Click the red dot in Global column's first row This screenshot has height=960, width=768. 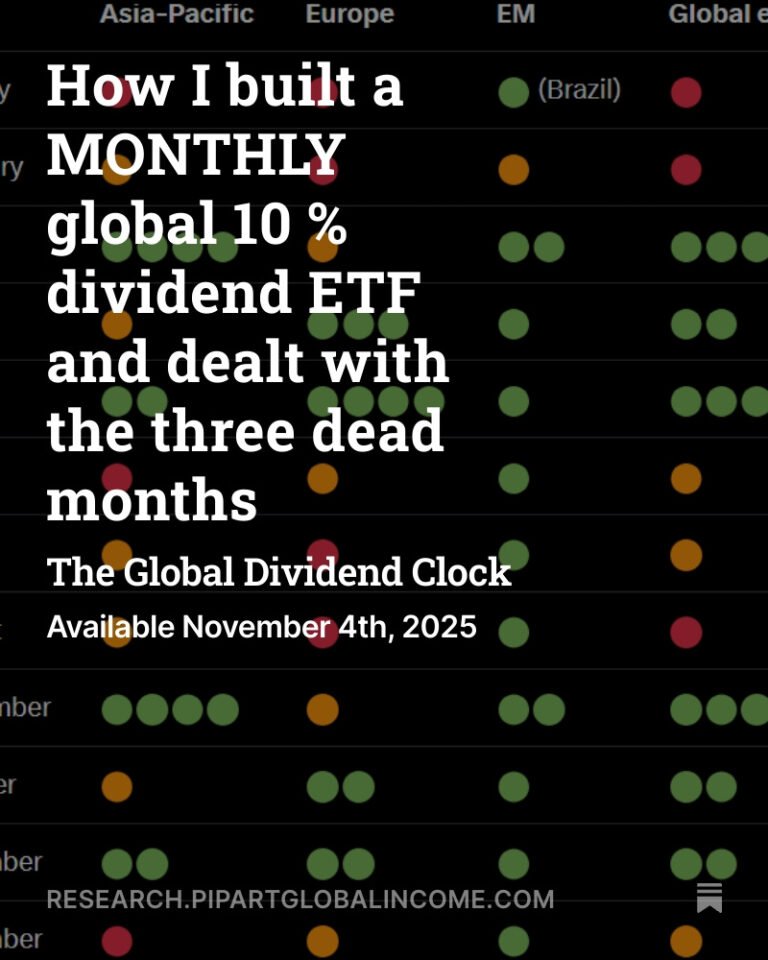coord(686,93)
